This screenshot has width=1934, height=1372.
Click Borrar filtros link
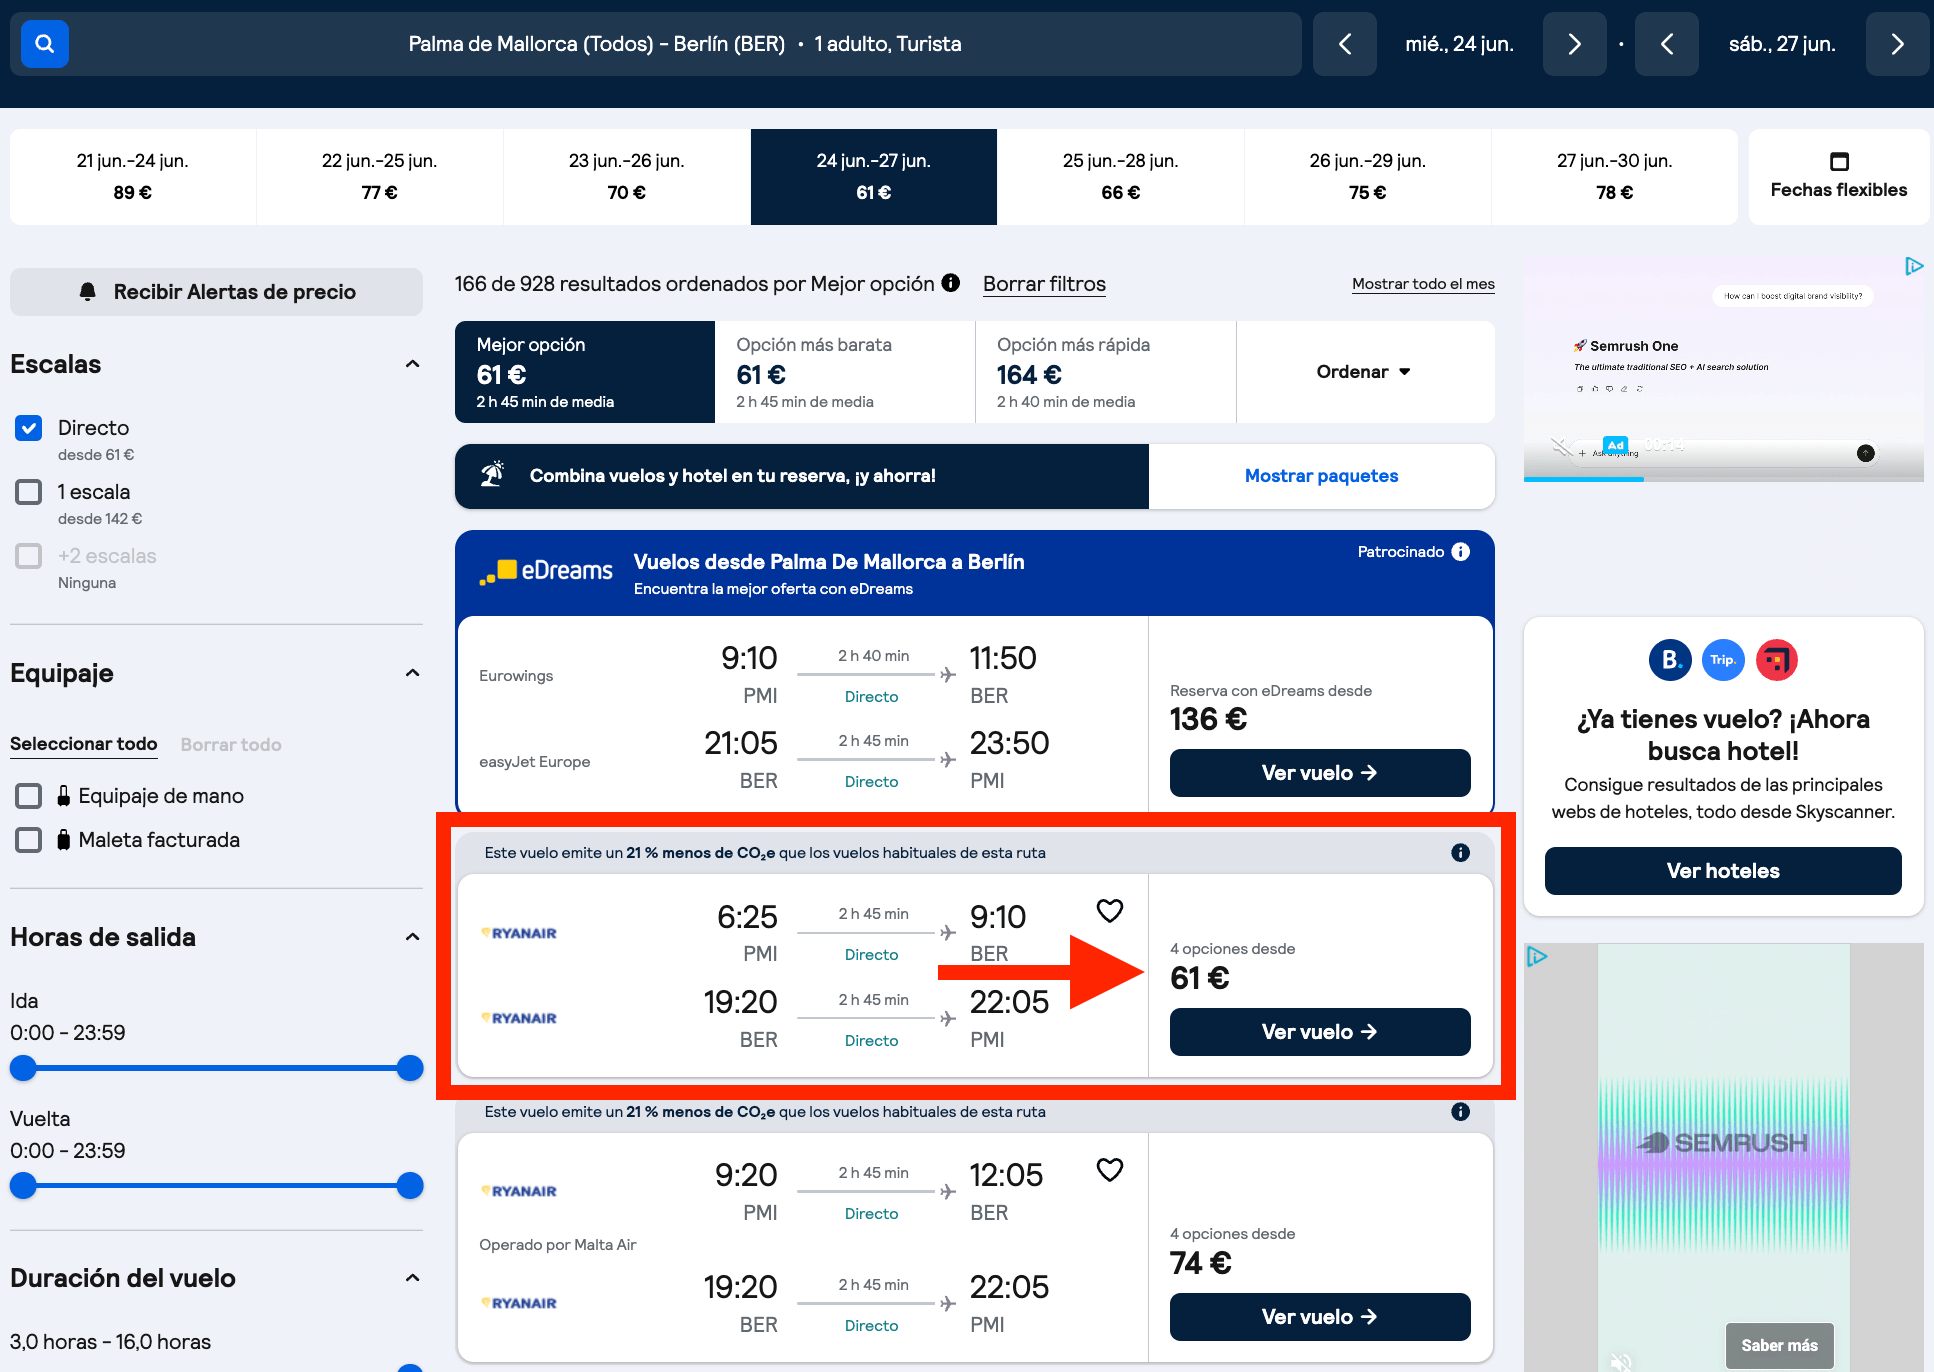[1044, 284]
